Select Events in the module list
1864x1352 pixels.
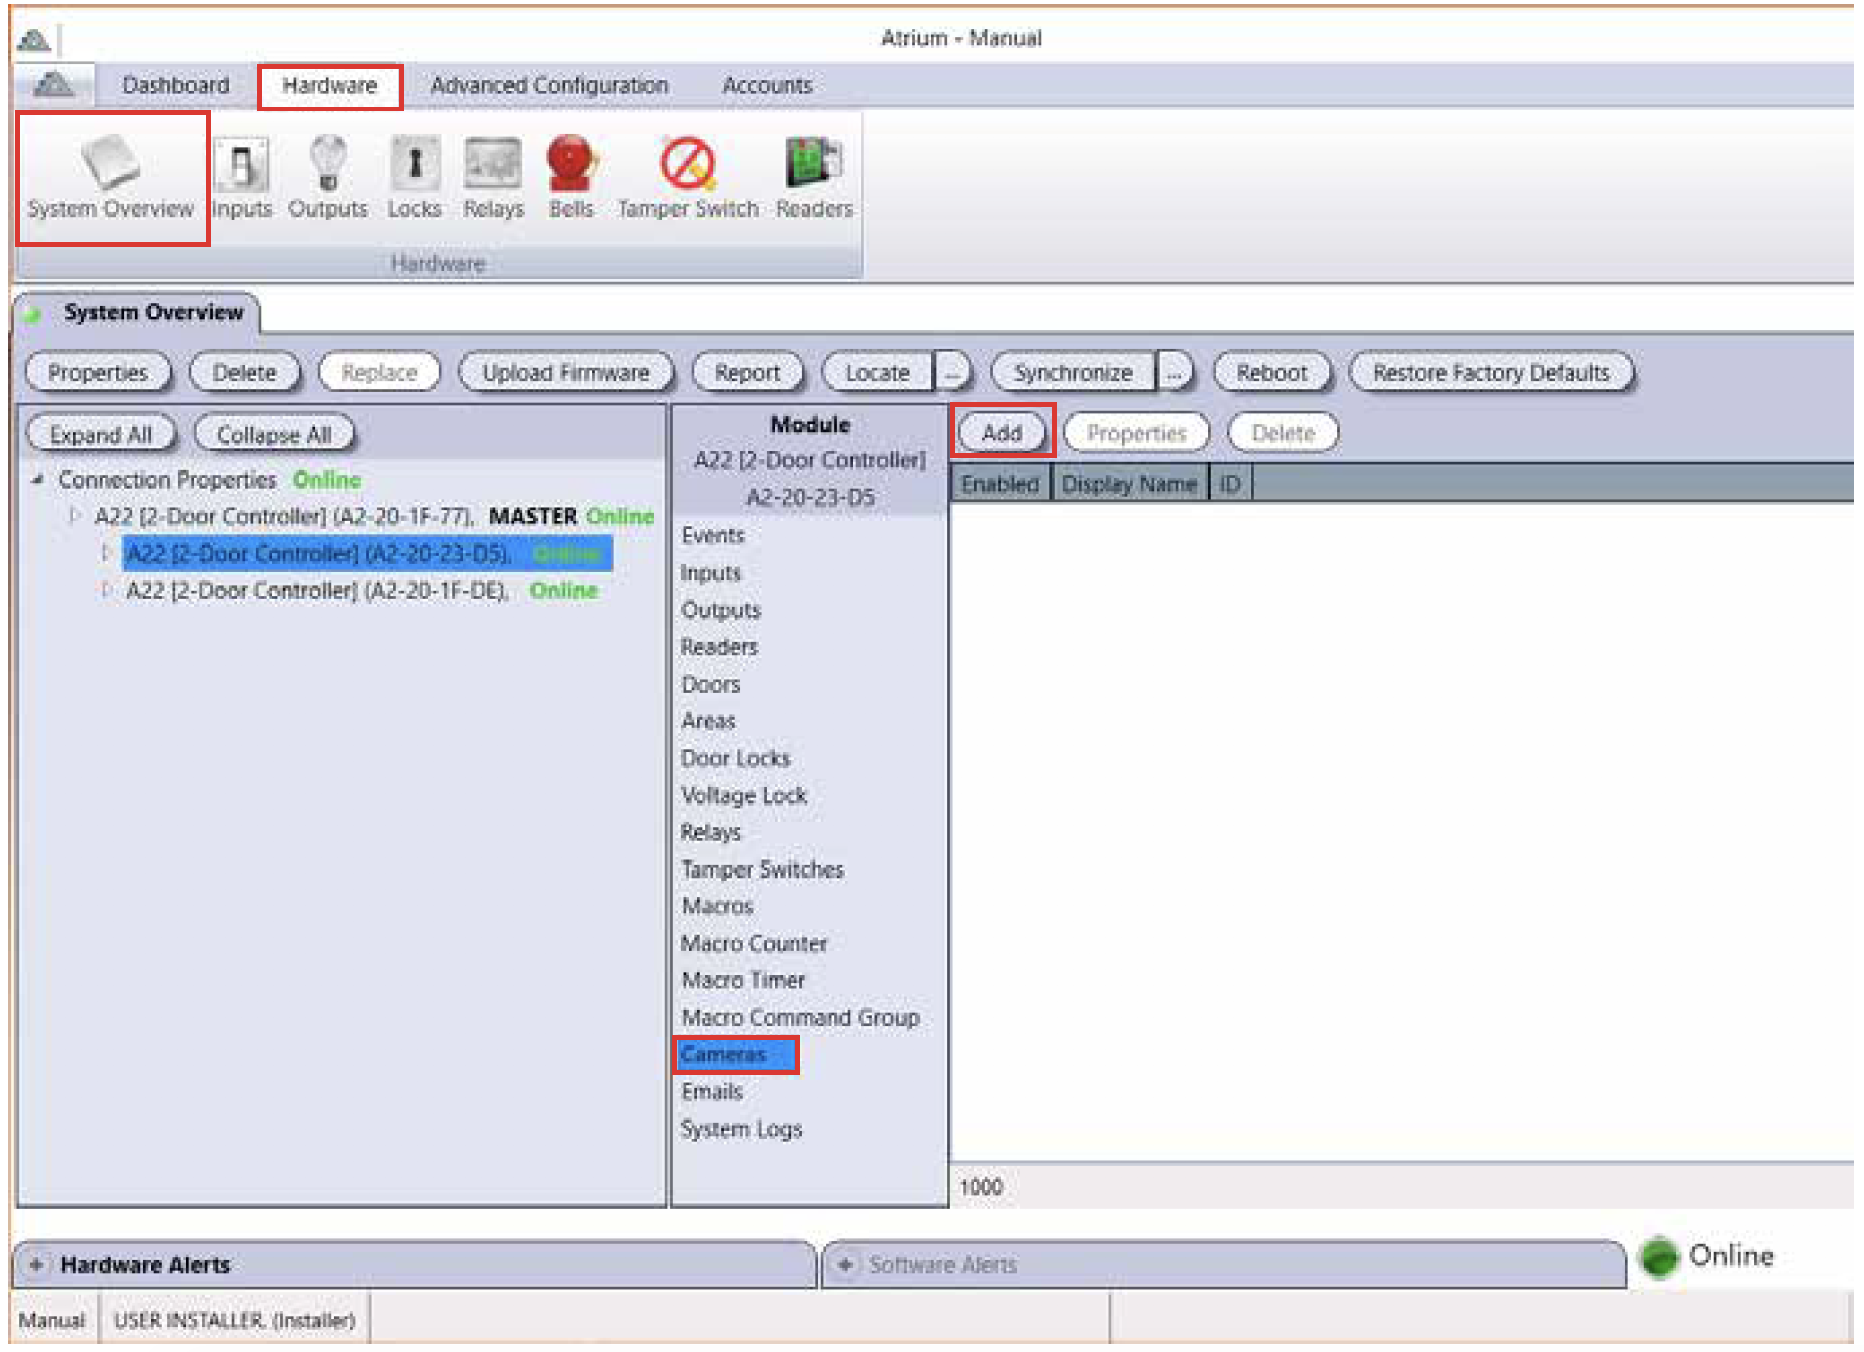(x=713, y=536)
